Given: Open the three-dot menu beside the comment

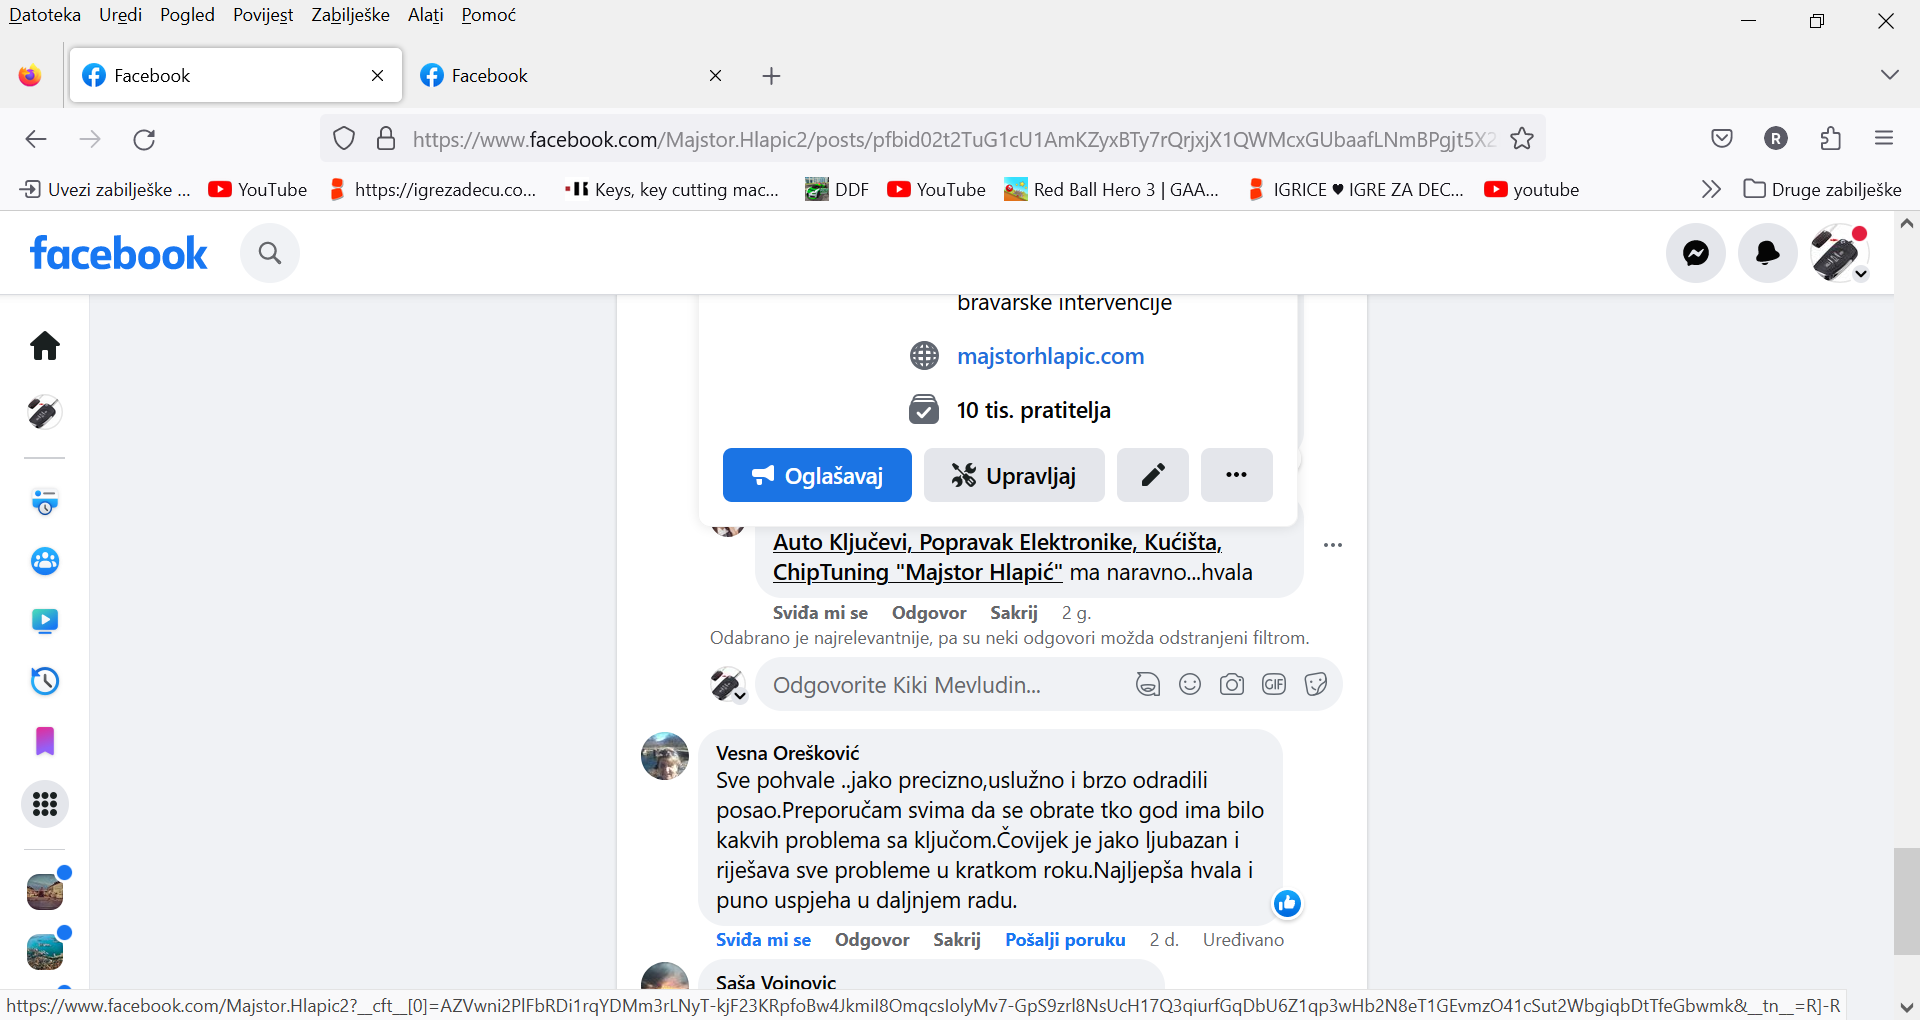Looking at the screenshot, I should coord(1333,545).
